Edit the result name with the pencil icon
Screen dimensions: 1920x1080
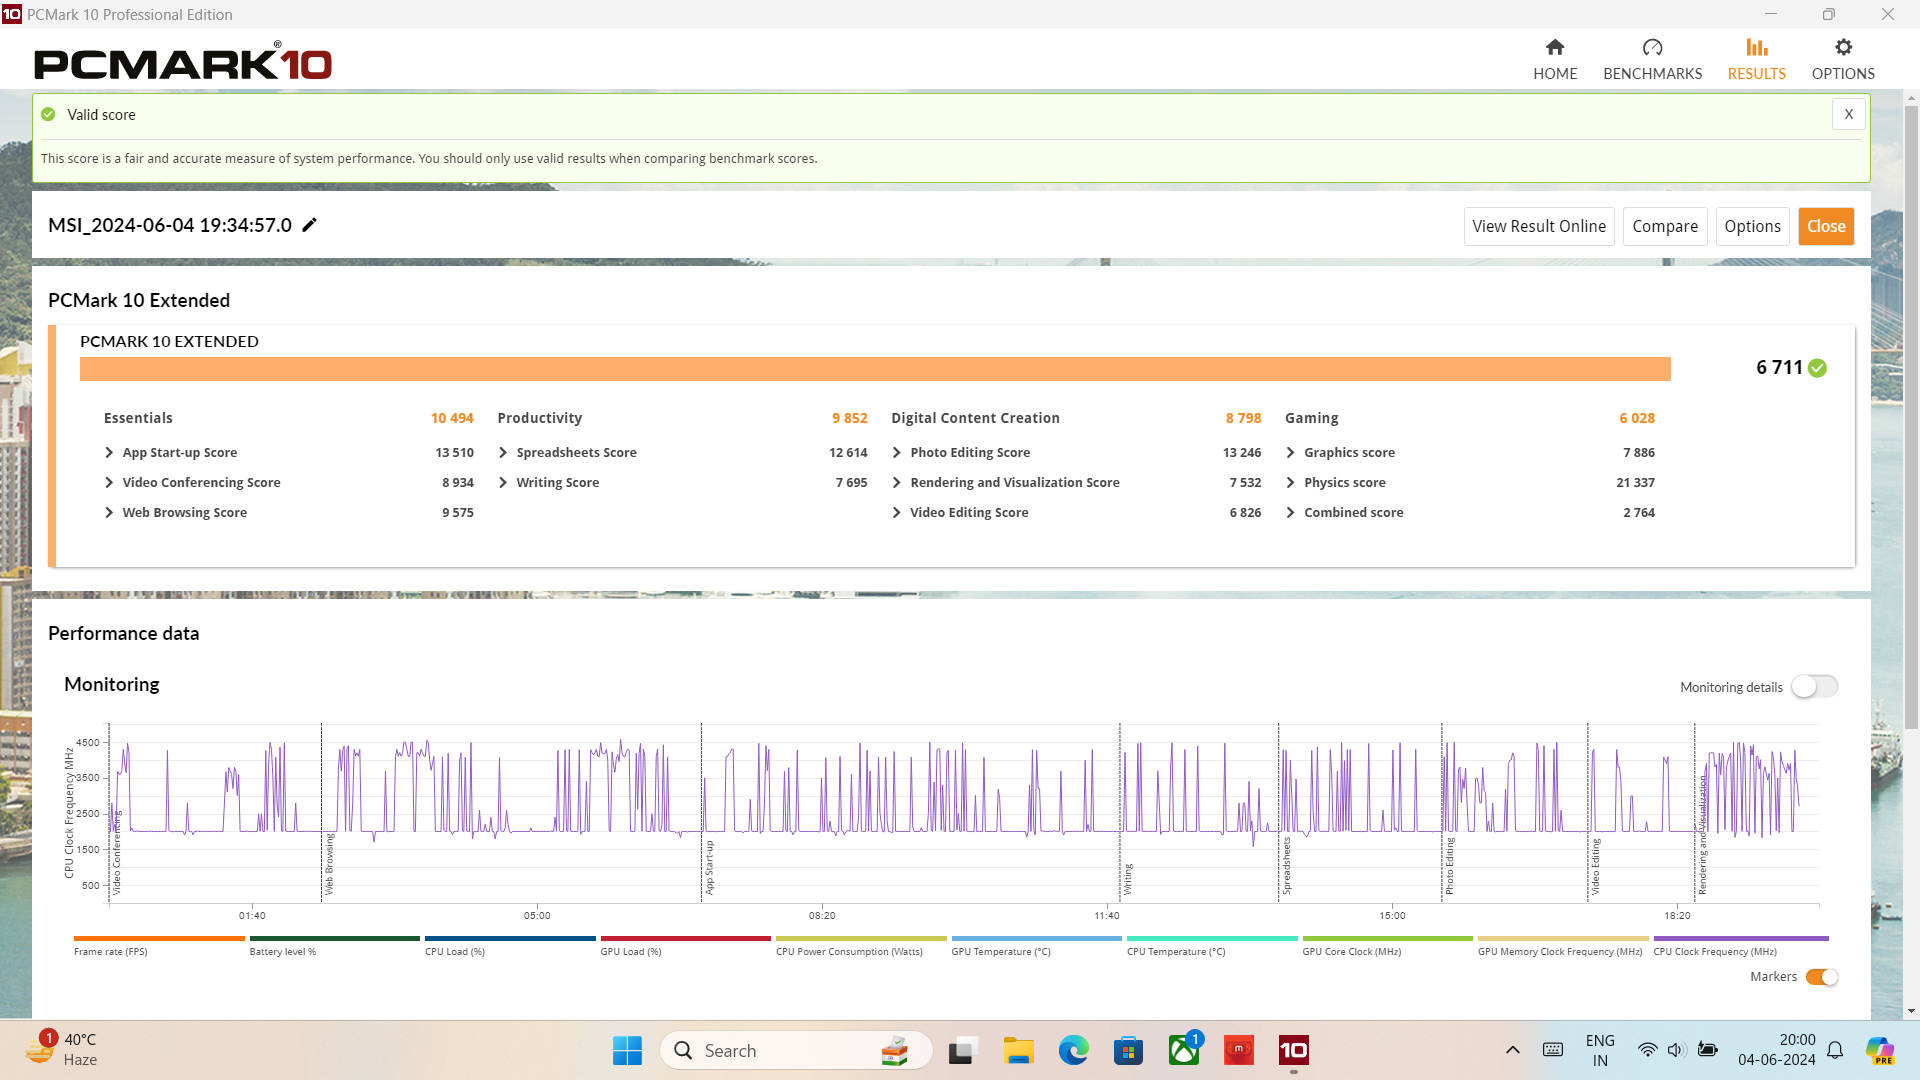tap(310, 225)
